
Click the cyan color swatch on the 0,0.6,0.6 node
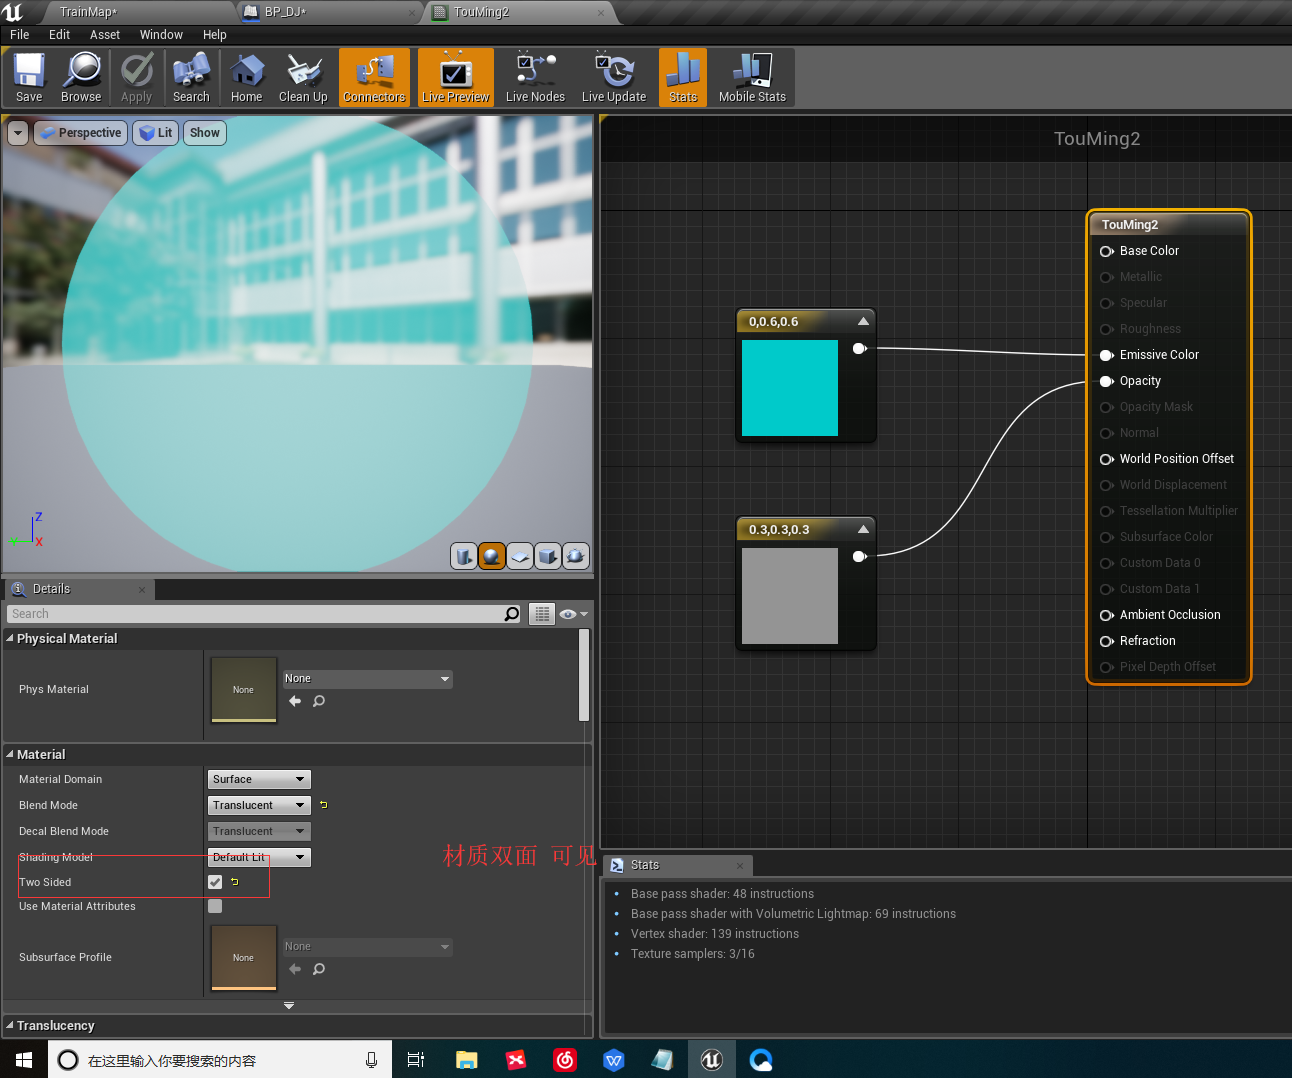(790, 388)
